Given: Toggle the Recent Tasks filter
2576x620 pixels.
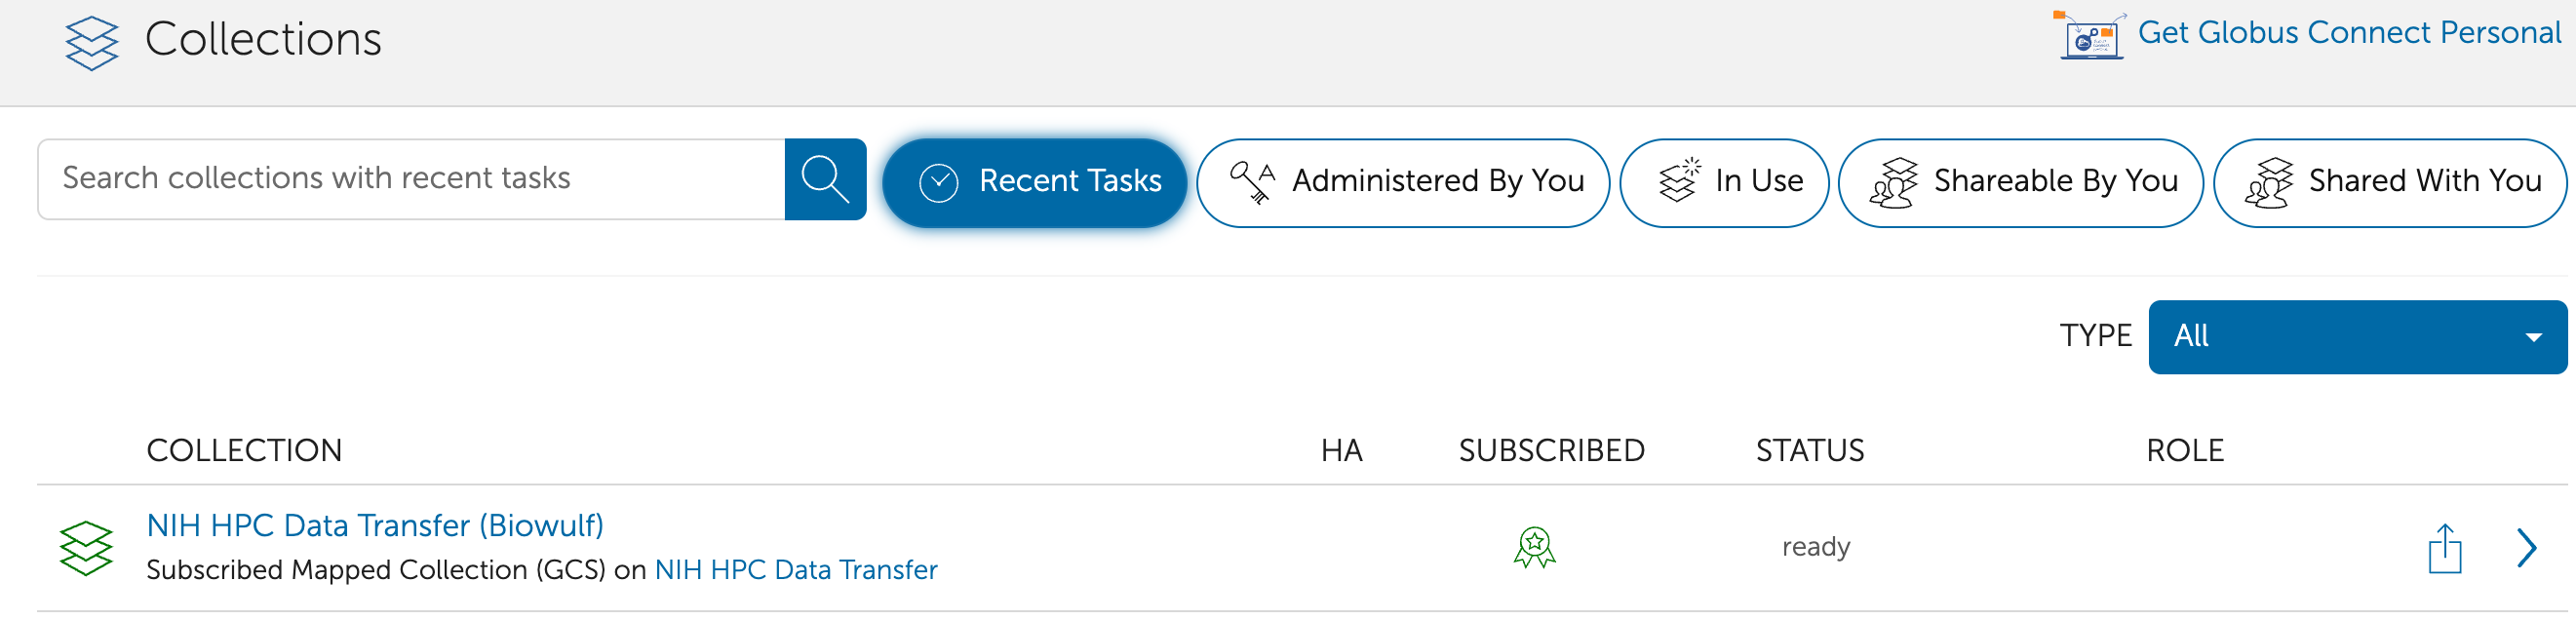Looking at the screenshot, I should point(1035,183).
